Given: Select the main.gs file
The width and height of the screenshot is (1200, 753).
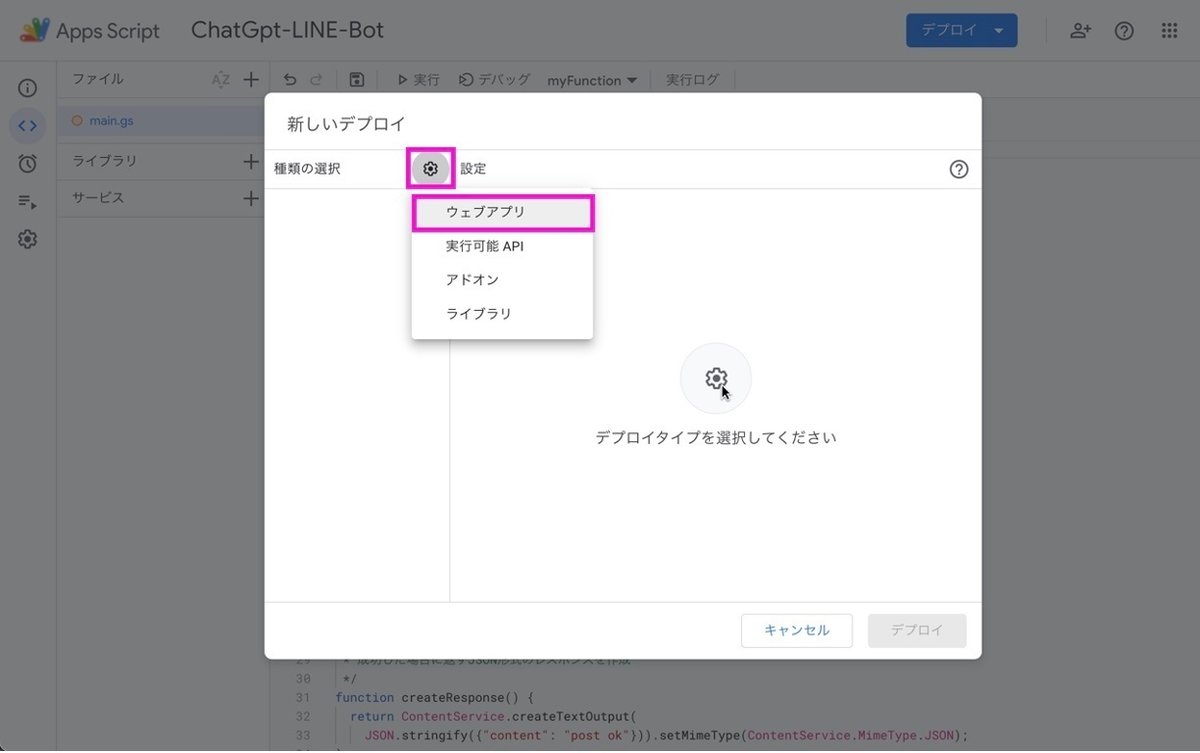Looking at the screenshot, I should [160, 121].
